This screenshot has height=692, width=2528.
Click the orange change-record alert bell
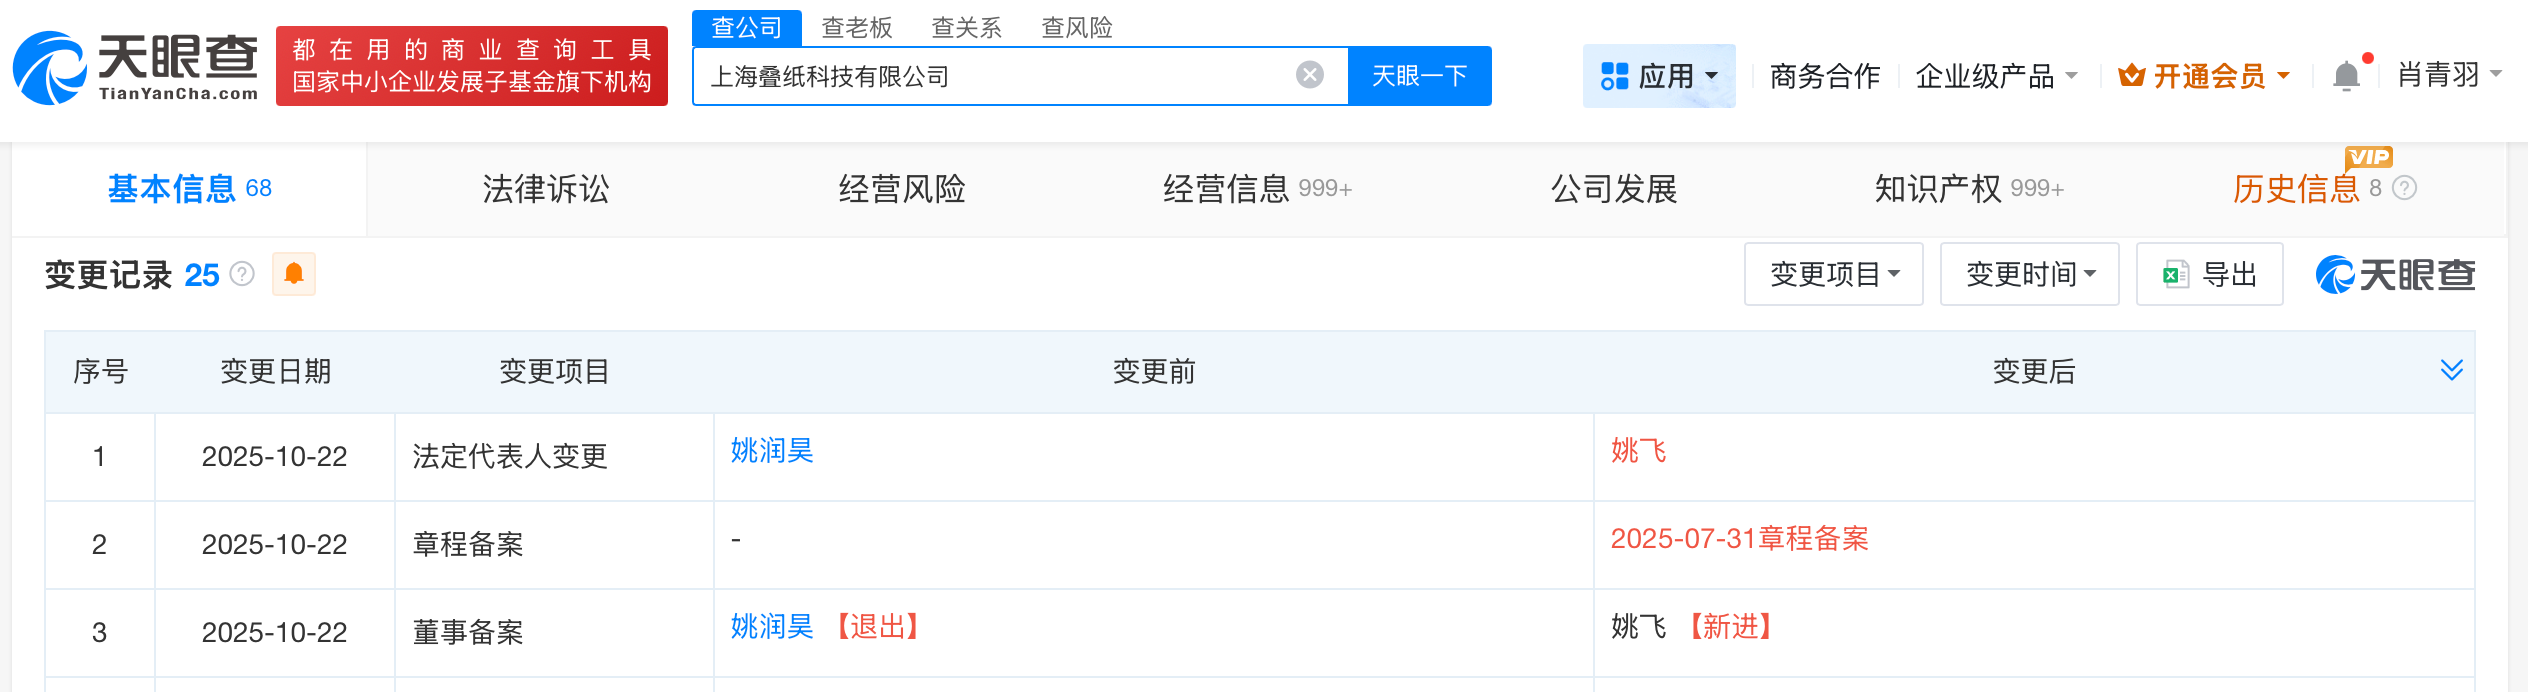(x=294, y=274)
